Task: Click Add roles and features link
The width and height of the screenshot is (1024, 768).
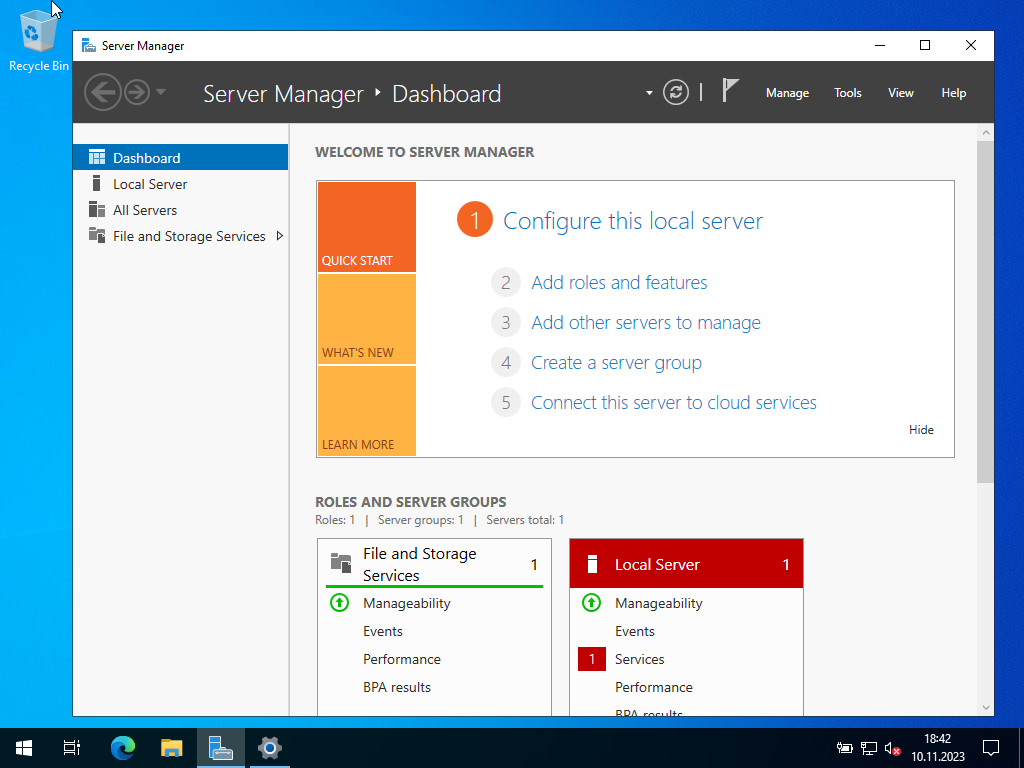Action: (619, 282)
